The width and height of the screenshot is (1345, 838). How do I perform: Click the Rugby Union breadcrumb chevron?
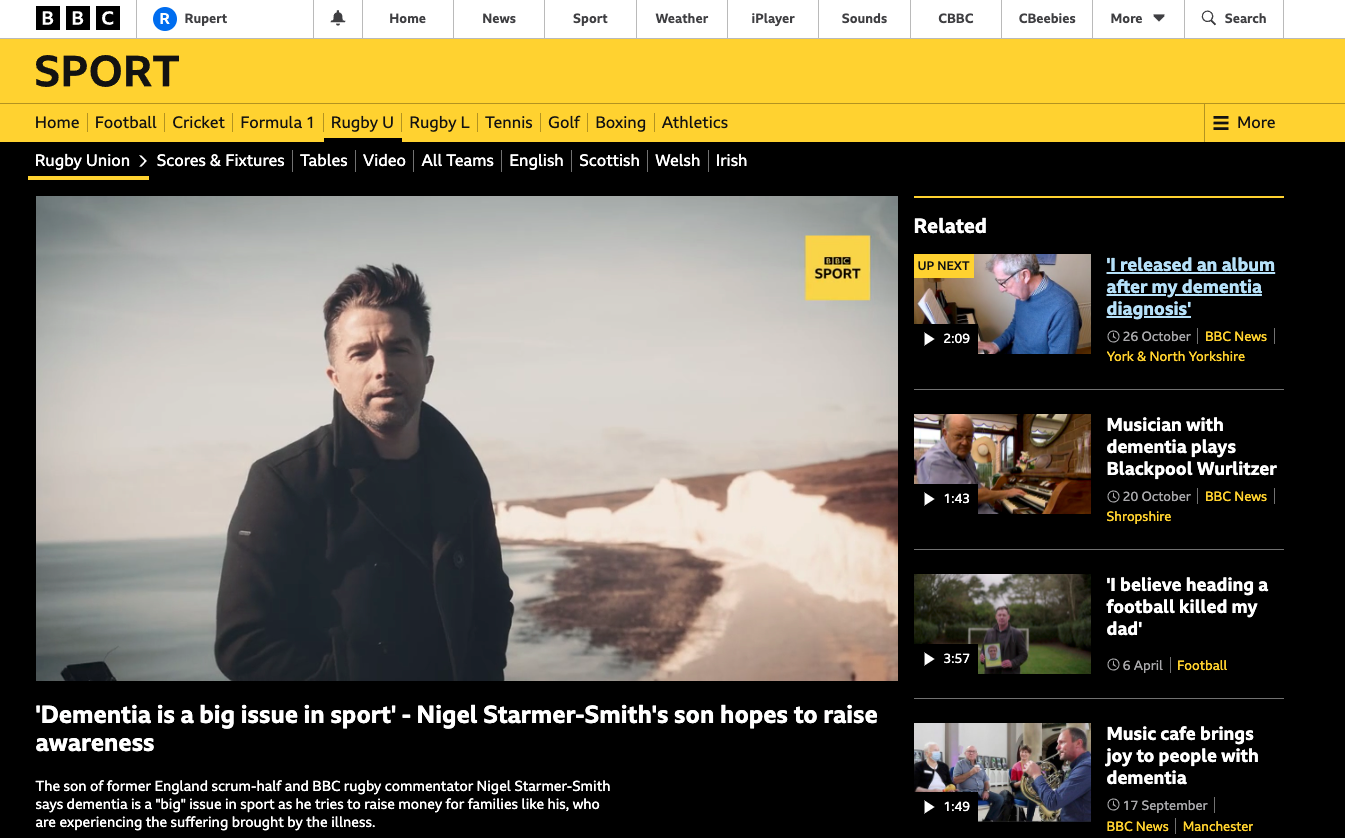pyautogui.click(x=143, y=161)
